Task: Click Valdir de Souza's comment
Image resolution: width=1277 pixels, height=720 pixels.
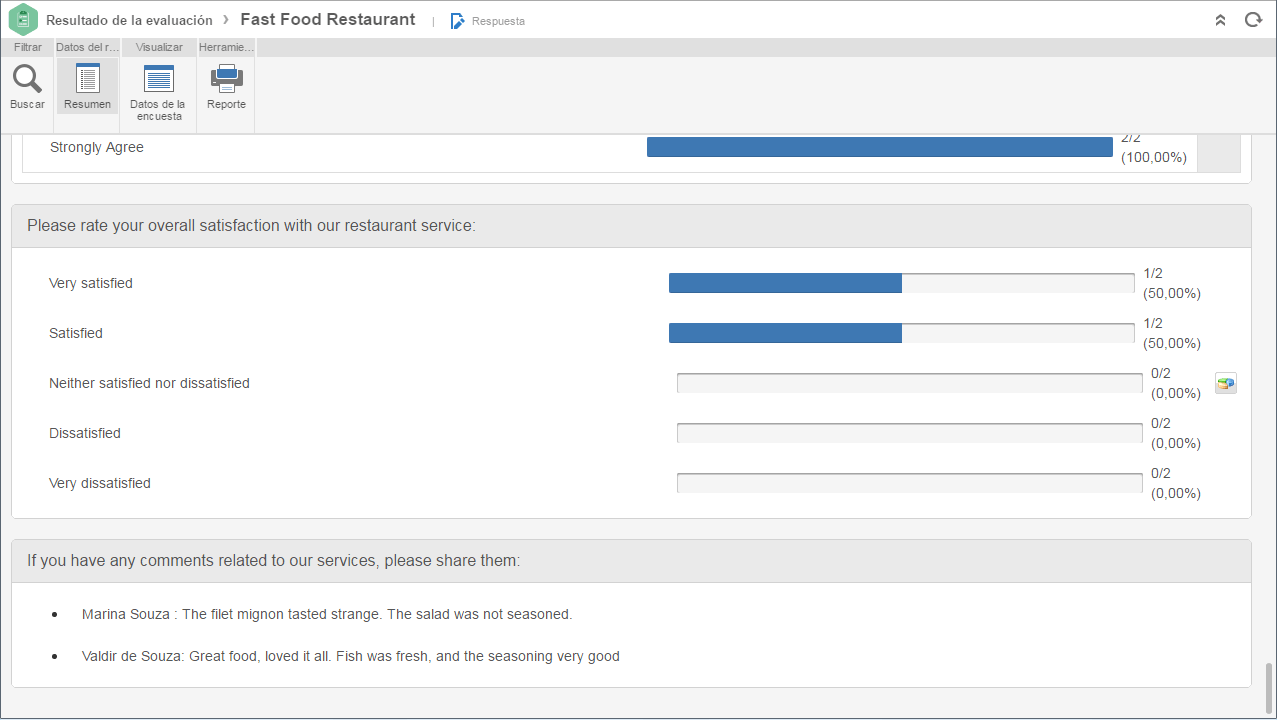Action: tap(351, 656)
